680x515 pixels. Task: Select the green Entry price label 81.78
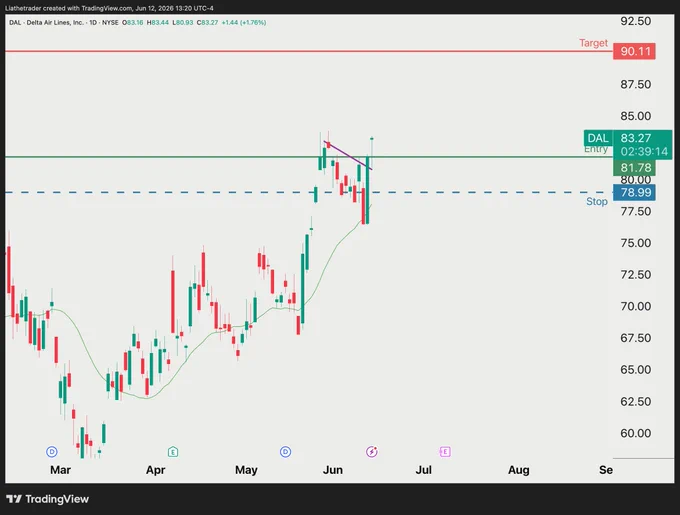pyautogui.click(x=634, y=168)
